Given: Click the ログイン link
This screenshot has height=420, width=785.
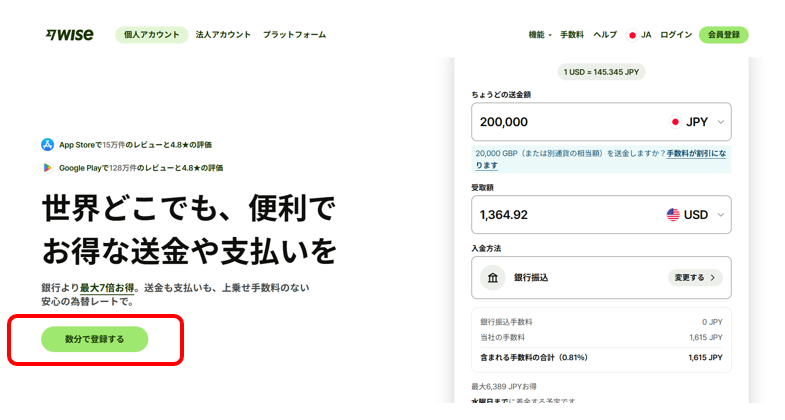Looking at the screenshot, I should [676, 35].
